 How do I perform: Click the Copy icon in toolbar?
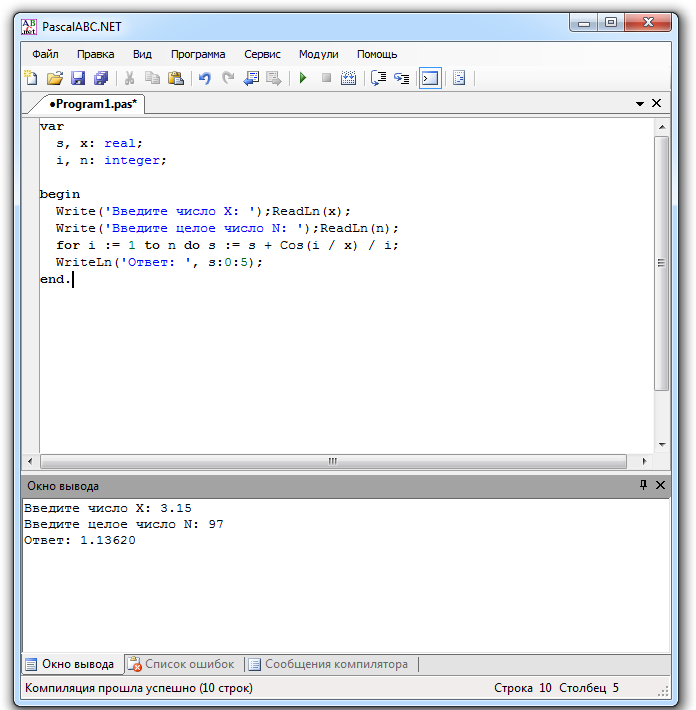coord(152,78)
